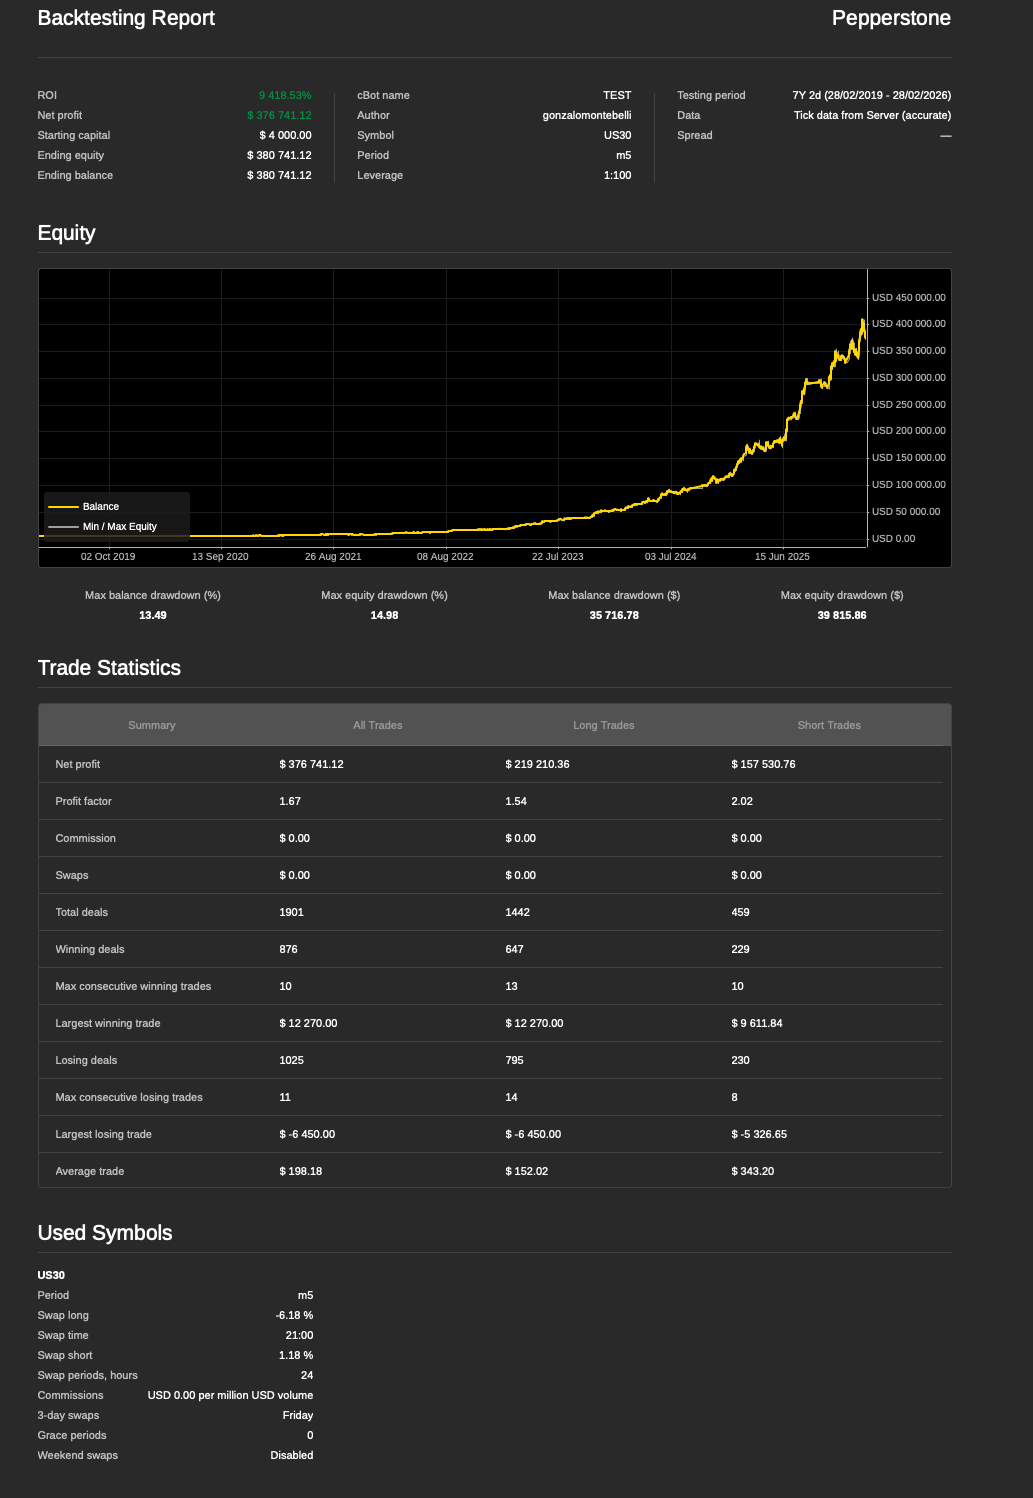Viewport: 1033px width, 1498px height.
Task: Click the Pepperstone broker title
Action: (891, 18)
